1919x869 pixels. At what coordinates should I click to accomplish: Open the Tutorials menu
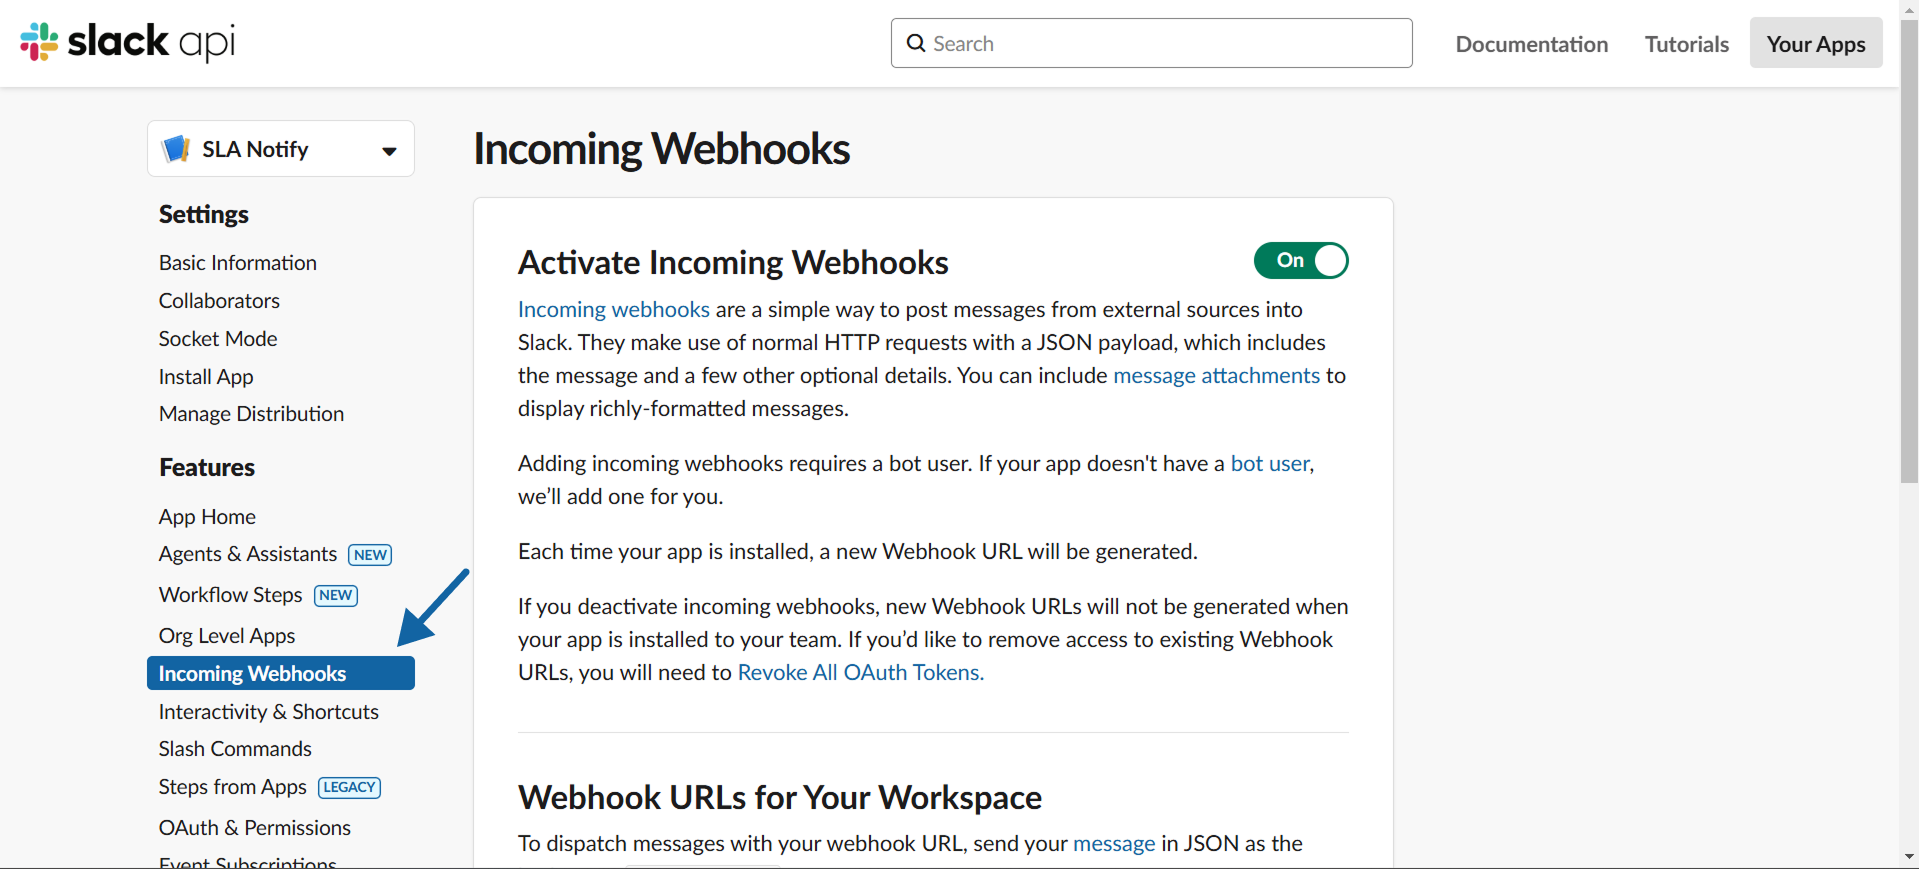[x=1686, y=44]
